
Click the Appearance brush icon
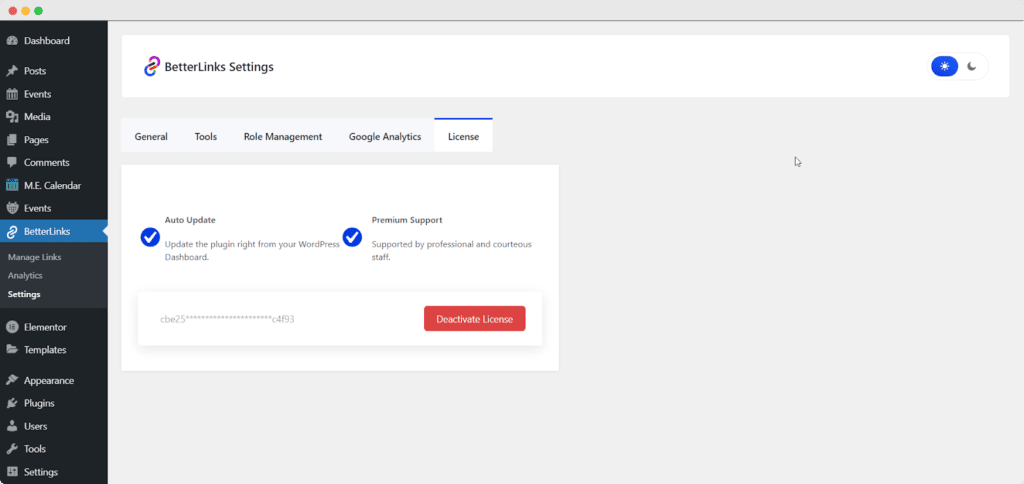click(12, 381)
